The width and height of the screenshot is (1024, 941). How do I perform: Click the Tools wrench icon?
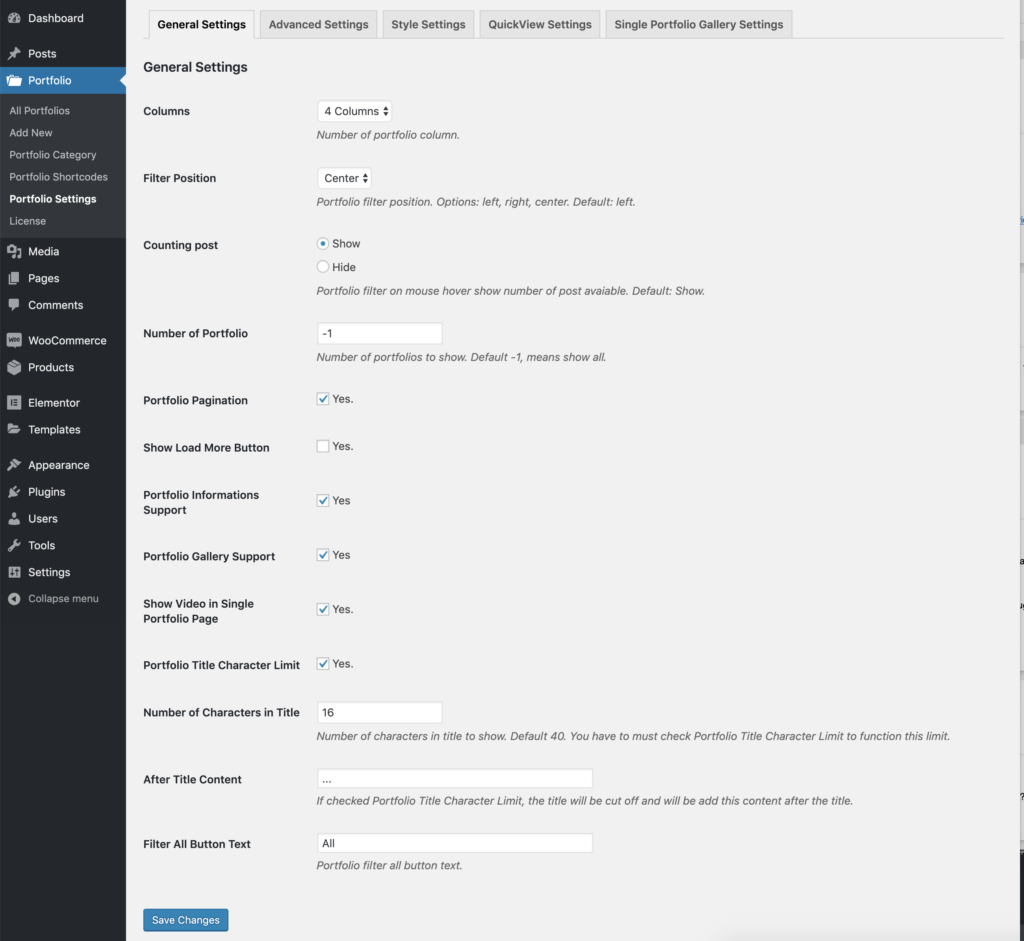click(12, 545)
